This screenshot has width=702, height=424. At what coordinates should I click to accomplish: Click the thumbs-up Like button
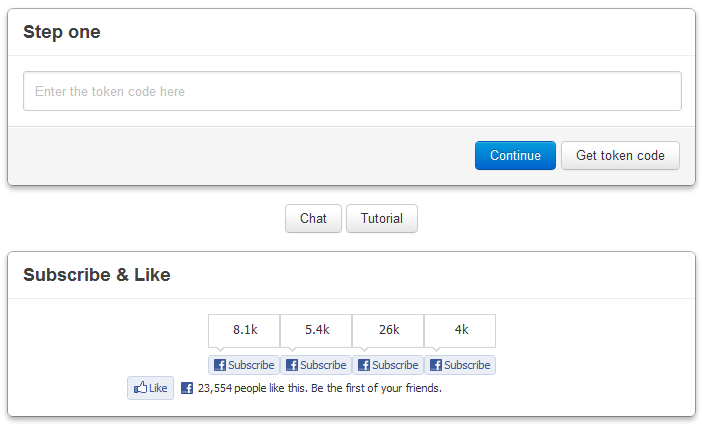tap(150, 388)
